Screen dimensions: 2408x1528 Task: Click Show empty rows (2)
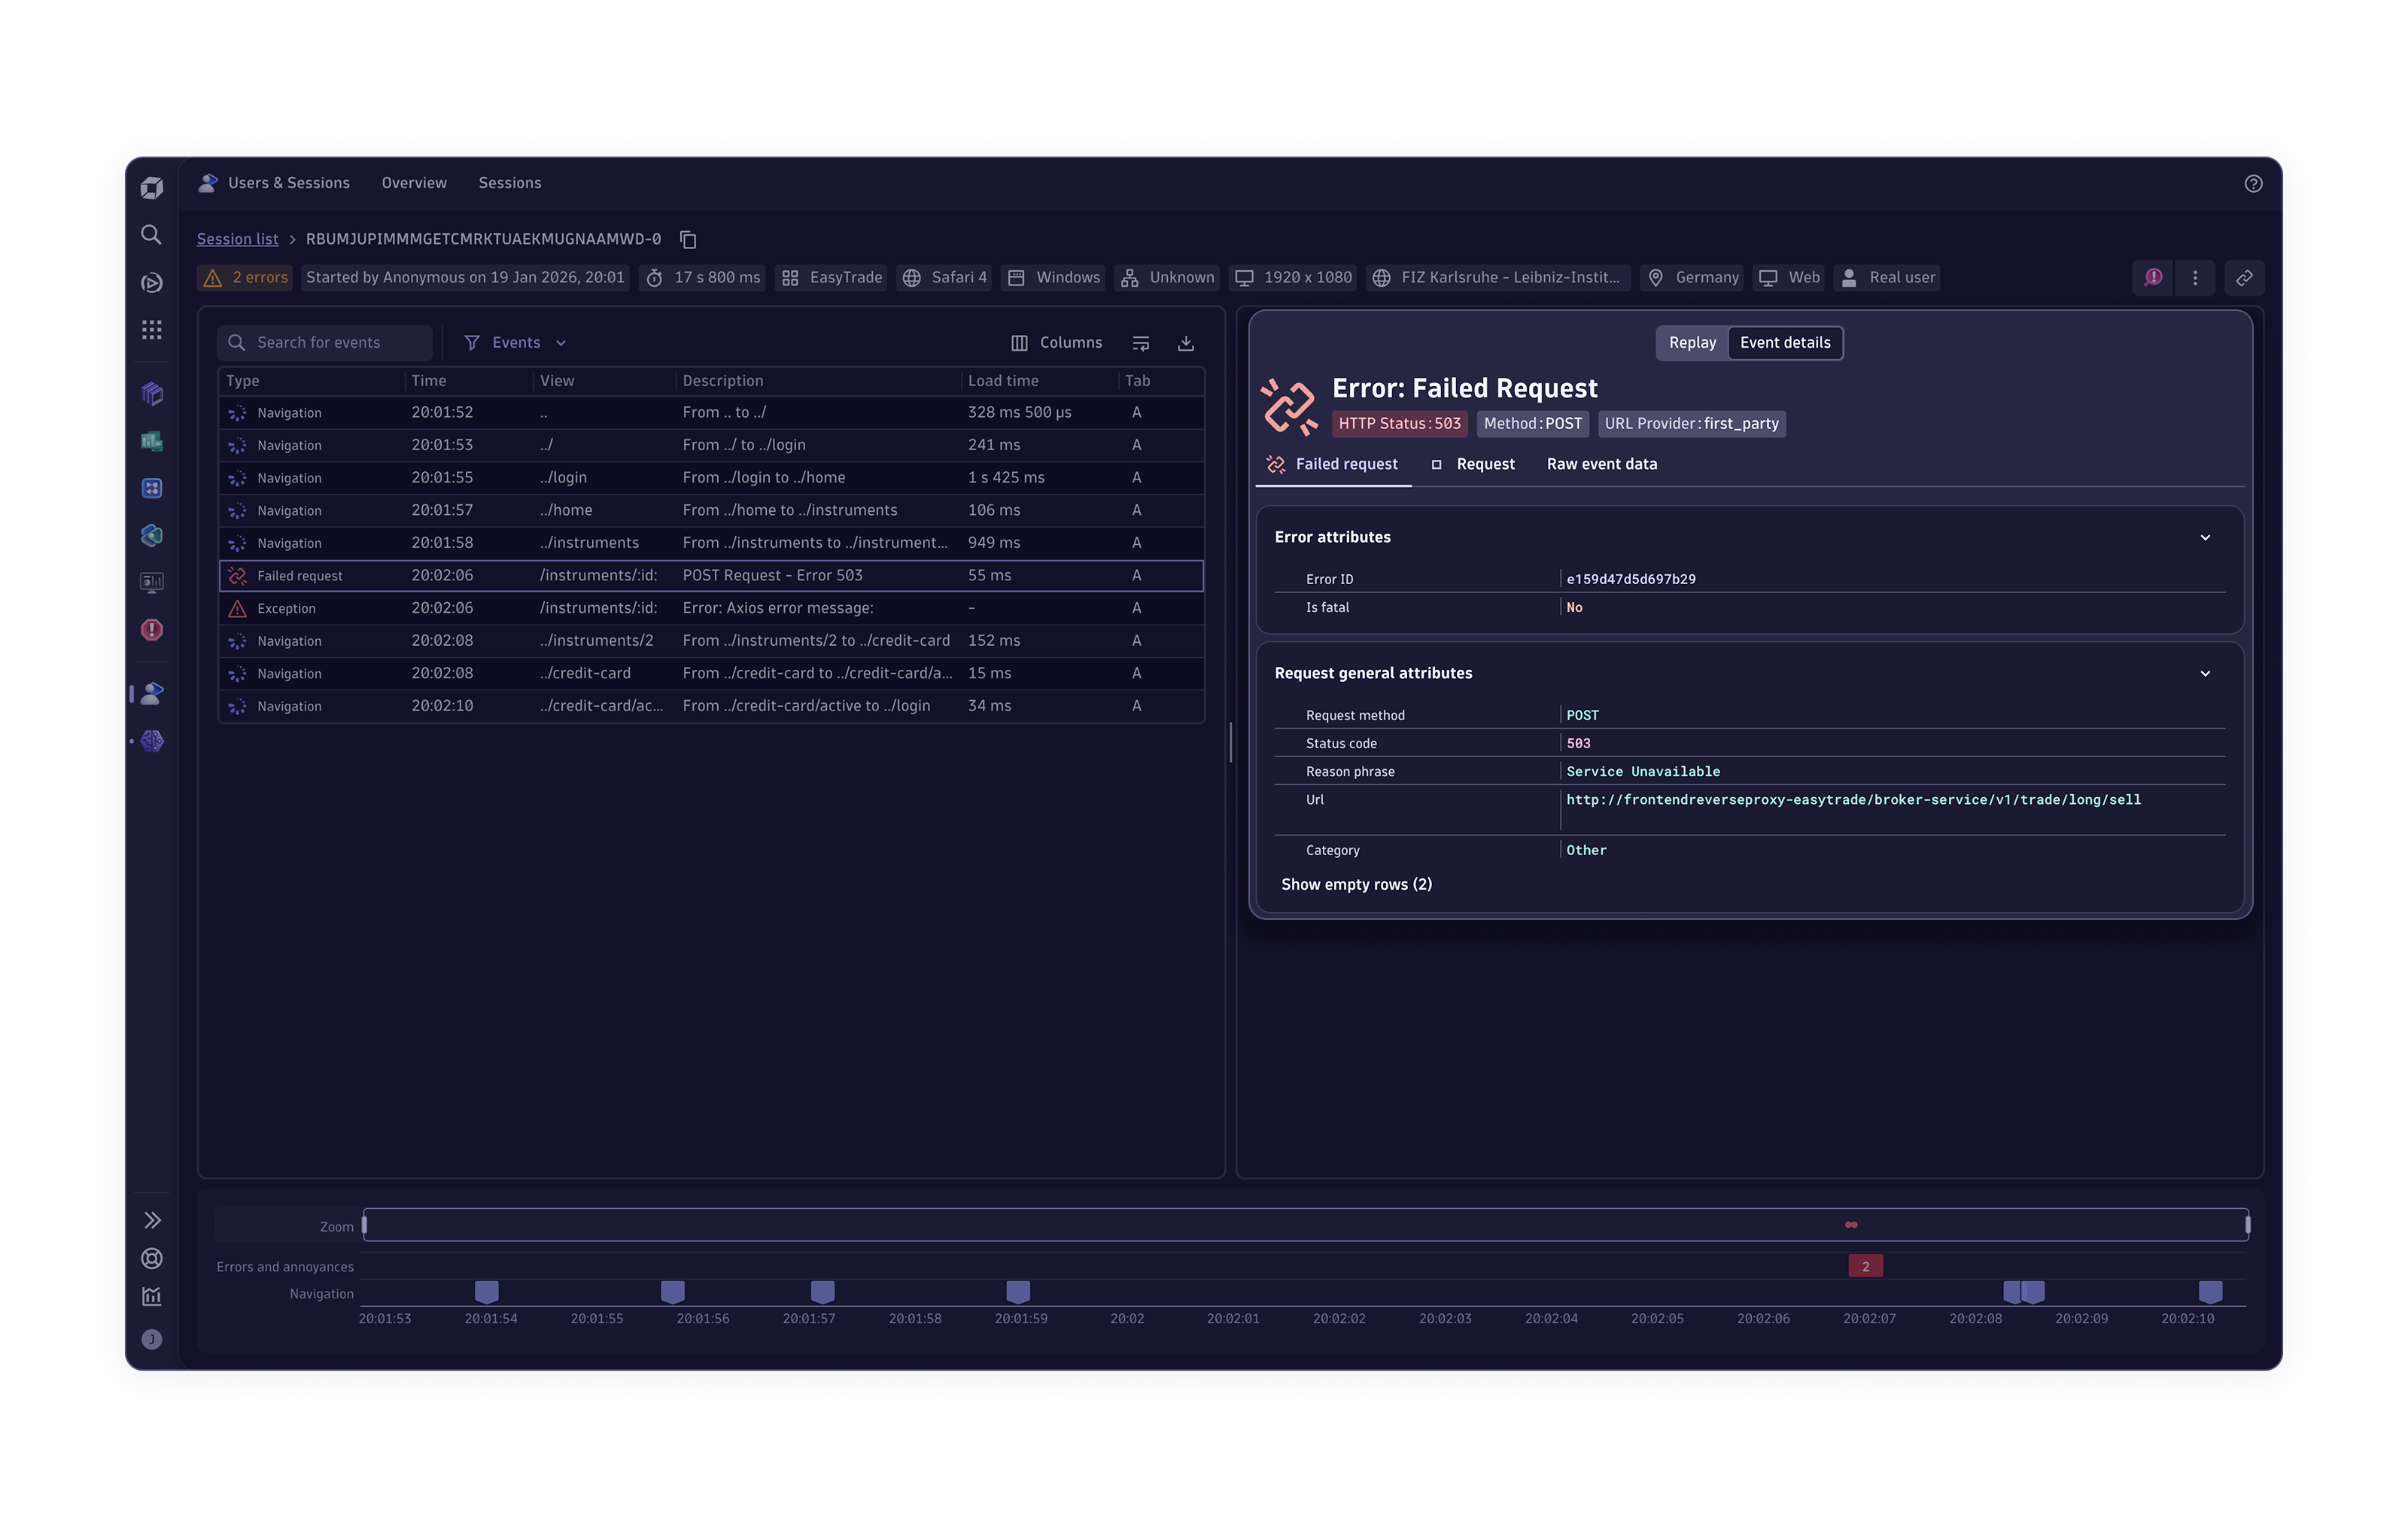1356,884
